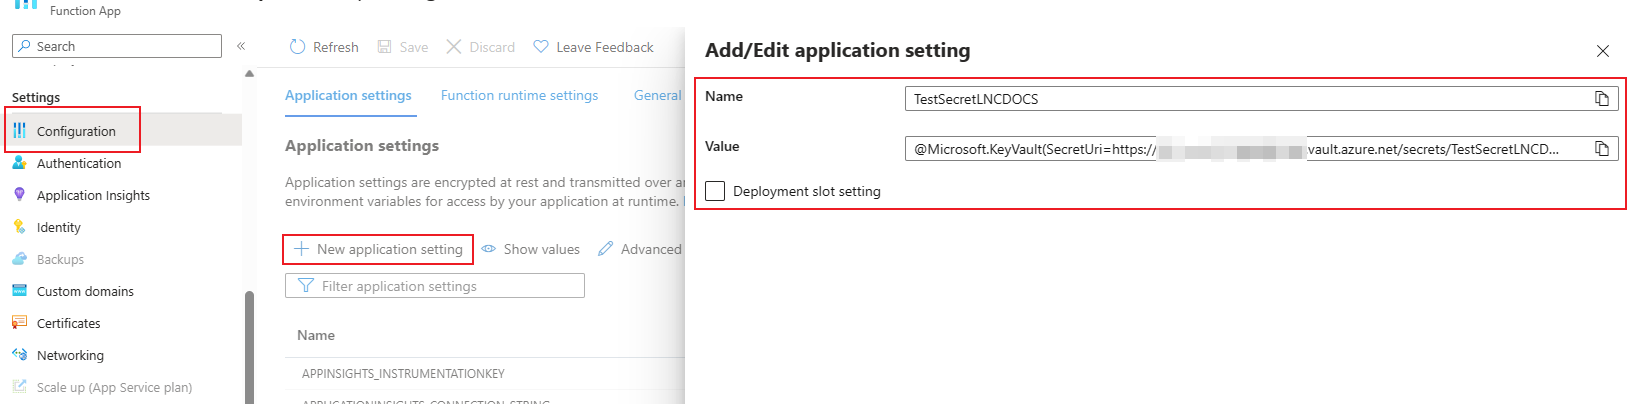Switch to the General settings tab

point(658,95)
